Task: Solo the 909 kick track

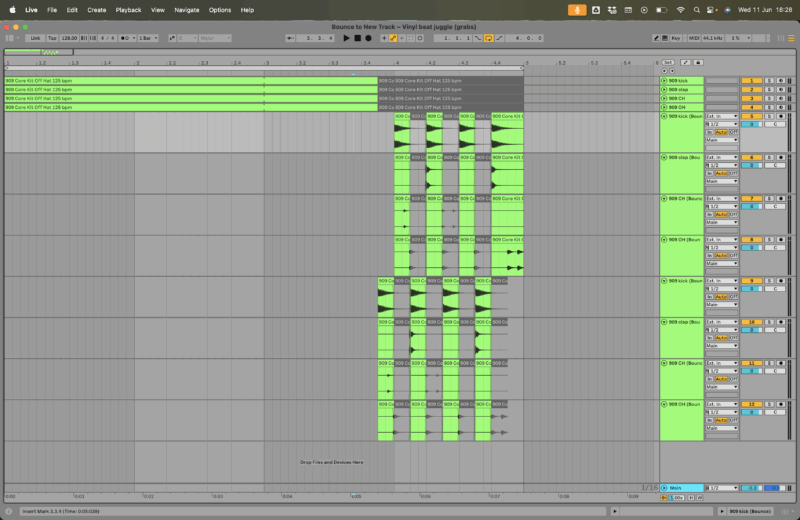Action: [769, 80]
